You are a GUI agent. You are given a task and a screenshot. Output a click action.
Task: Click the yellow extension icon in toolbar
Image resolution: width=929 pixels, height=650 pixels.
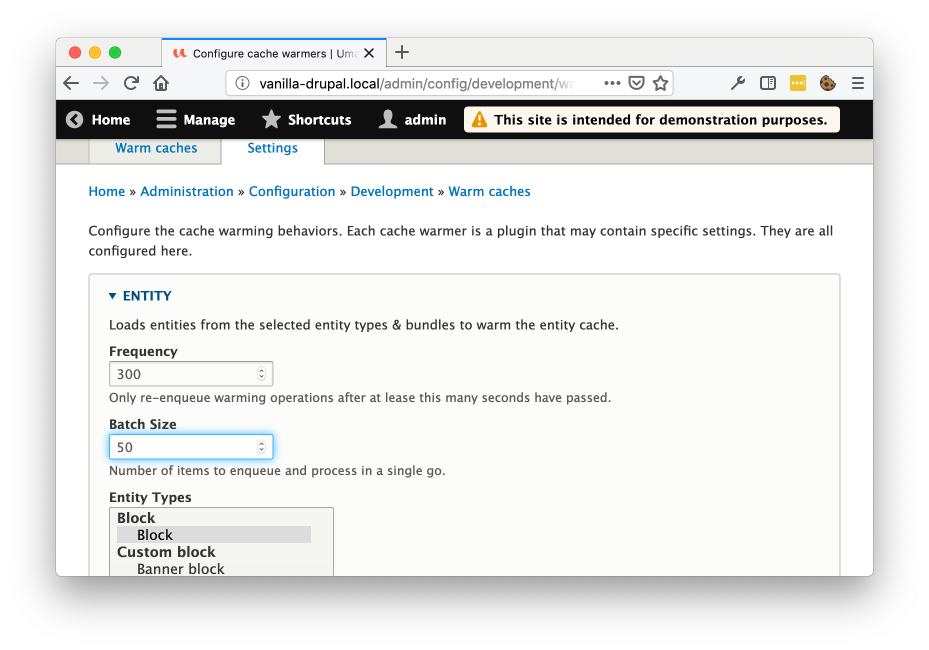[x=798, y=83]
